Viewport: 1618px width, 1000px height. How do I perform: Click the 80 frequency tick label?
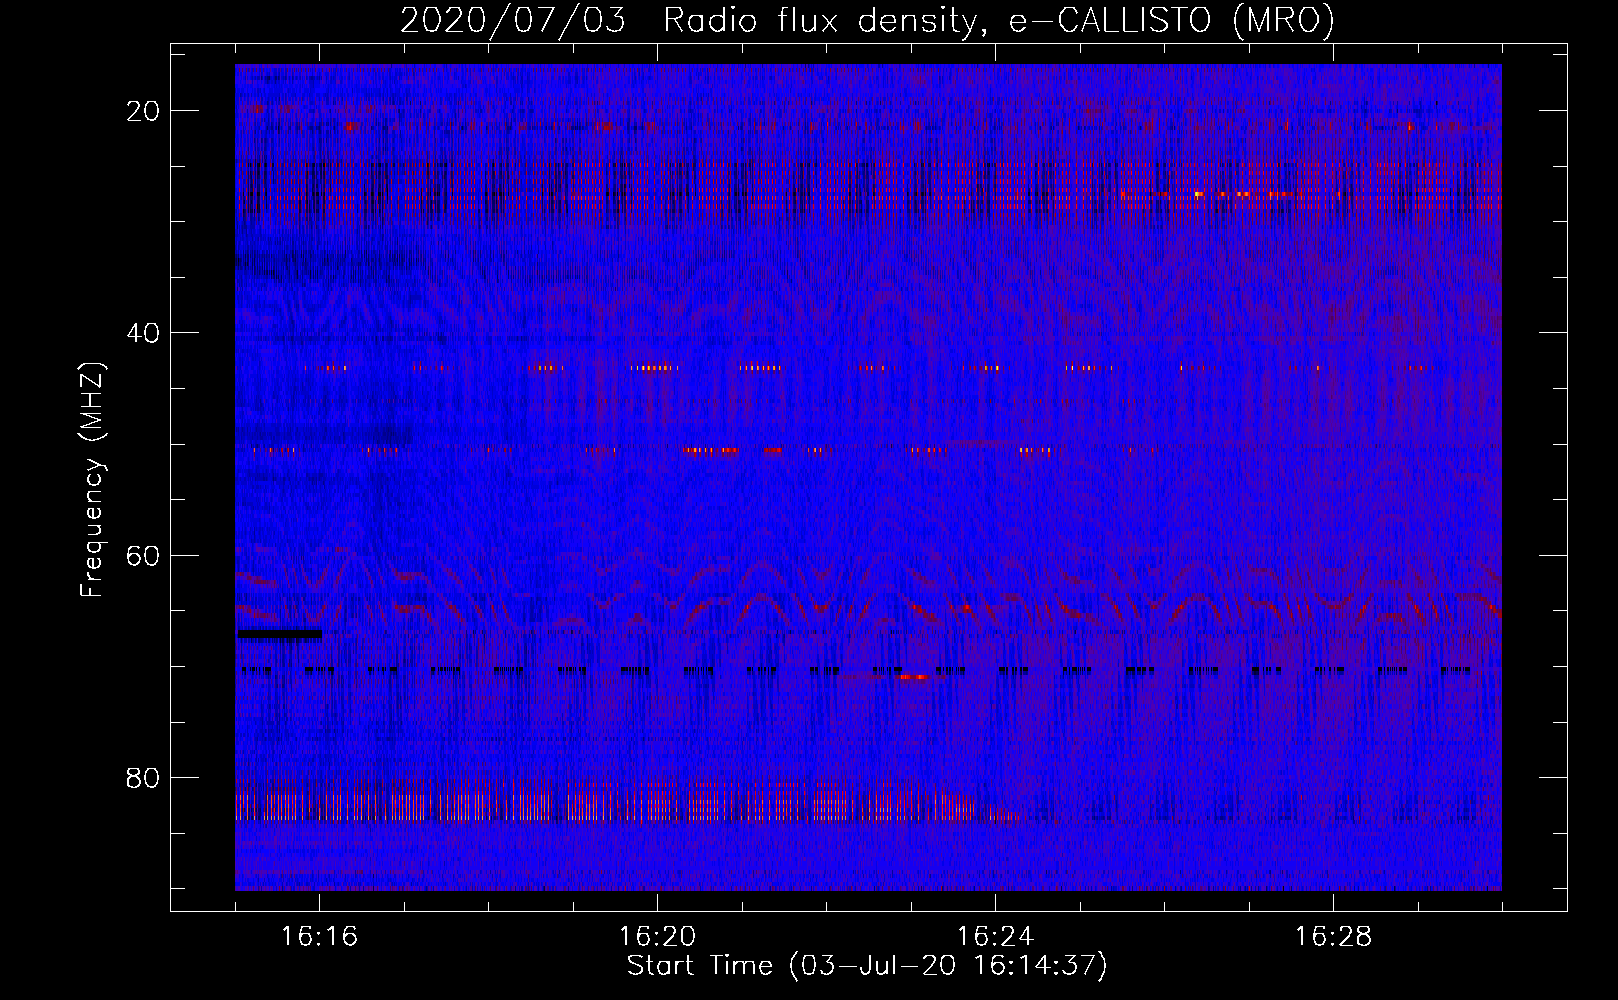pos(143,778)
